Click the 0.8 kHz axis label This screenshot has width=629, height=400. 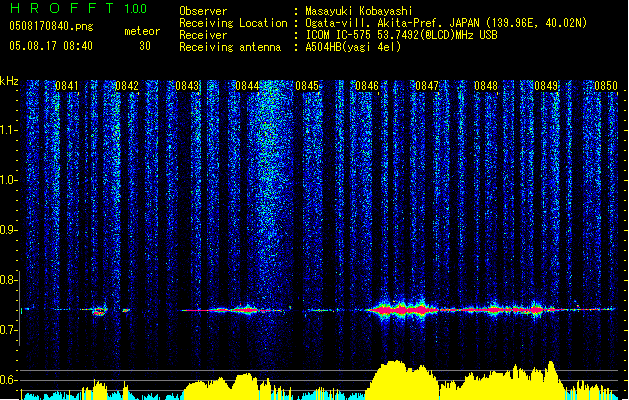(8, 280)
